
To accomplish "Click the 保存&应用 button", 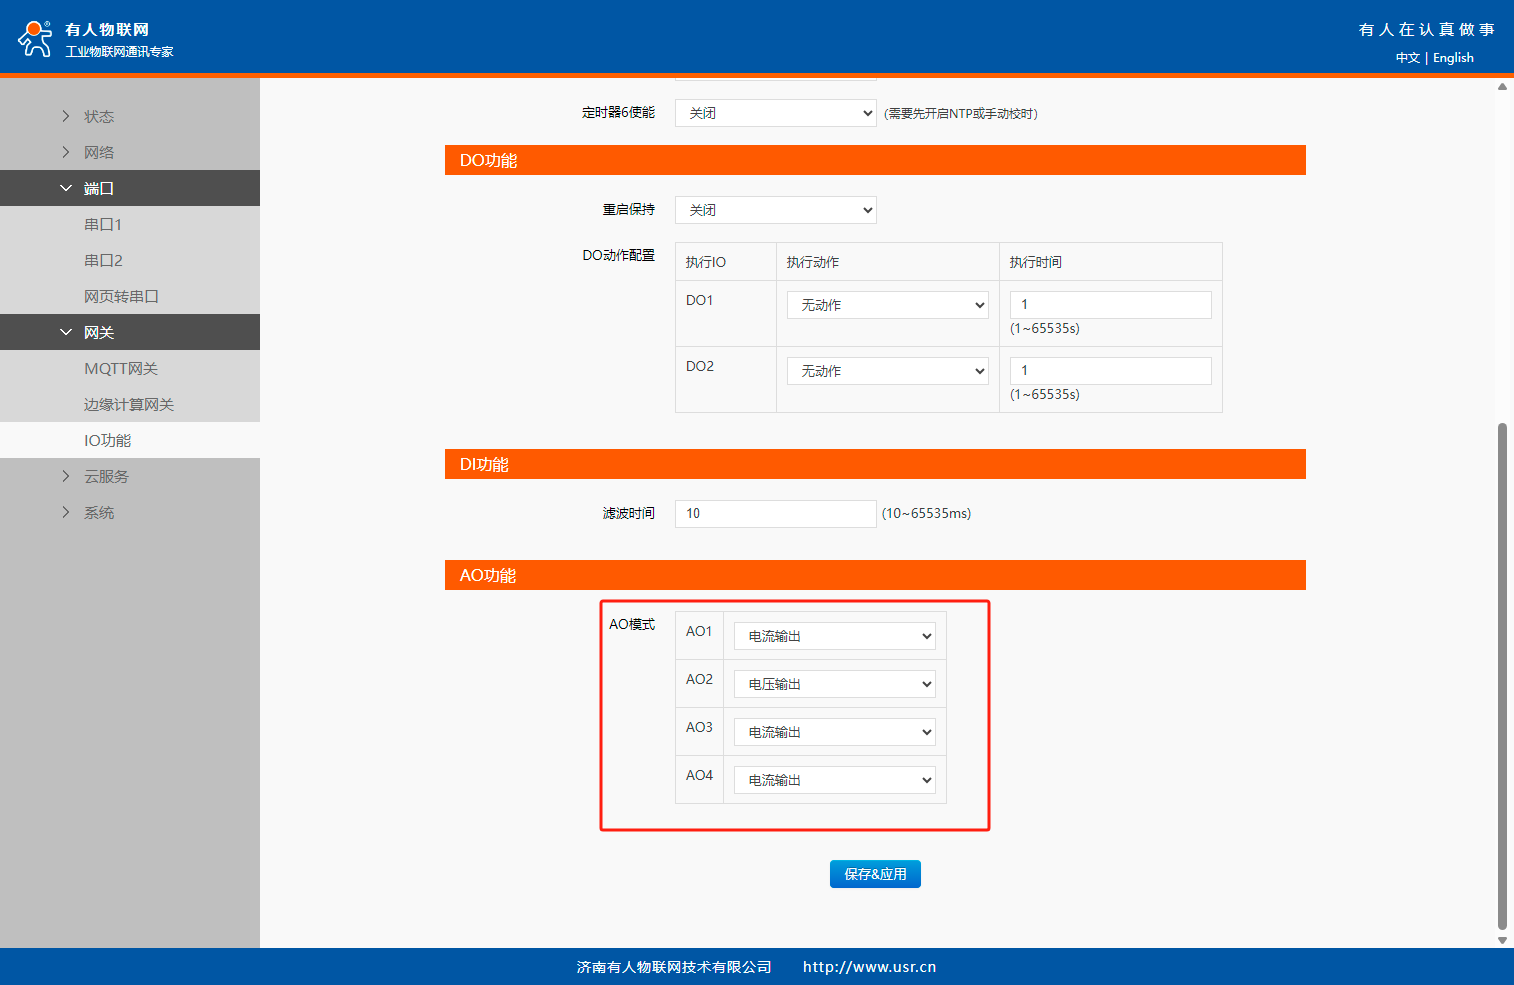I will 875,874.
